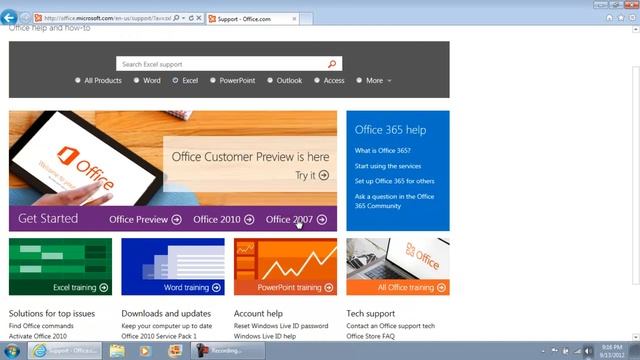Open the Windows Start orb
Screen dimensions: 640x360
[12, 351]
